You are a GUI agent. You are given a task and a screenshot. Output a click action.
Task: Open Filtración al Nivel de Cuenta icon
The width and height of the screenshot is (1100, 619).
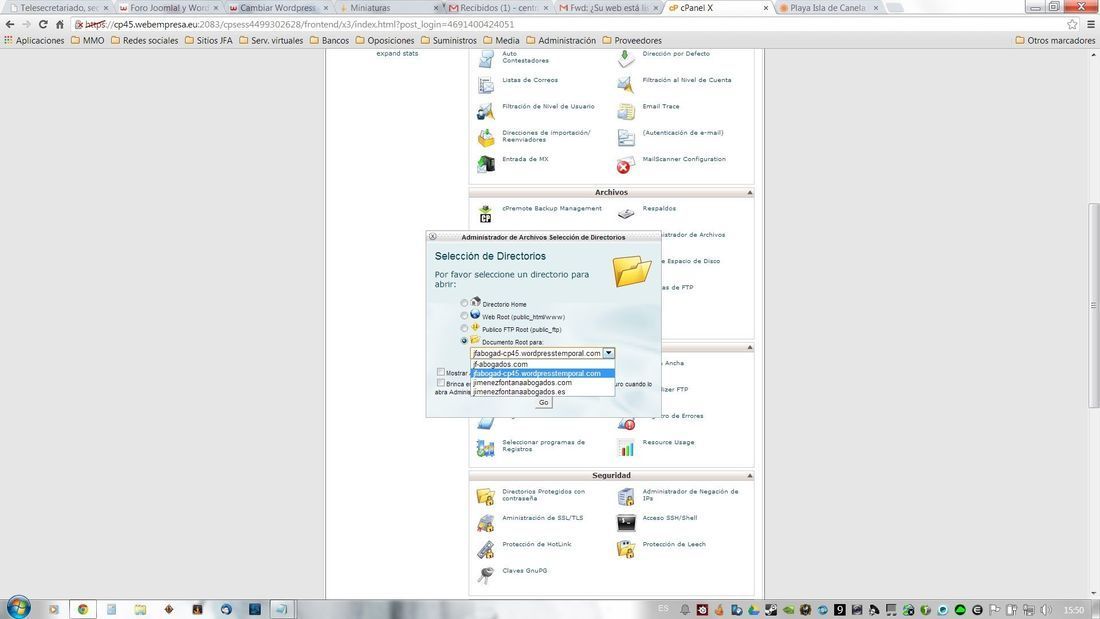pos(626,85)
